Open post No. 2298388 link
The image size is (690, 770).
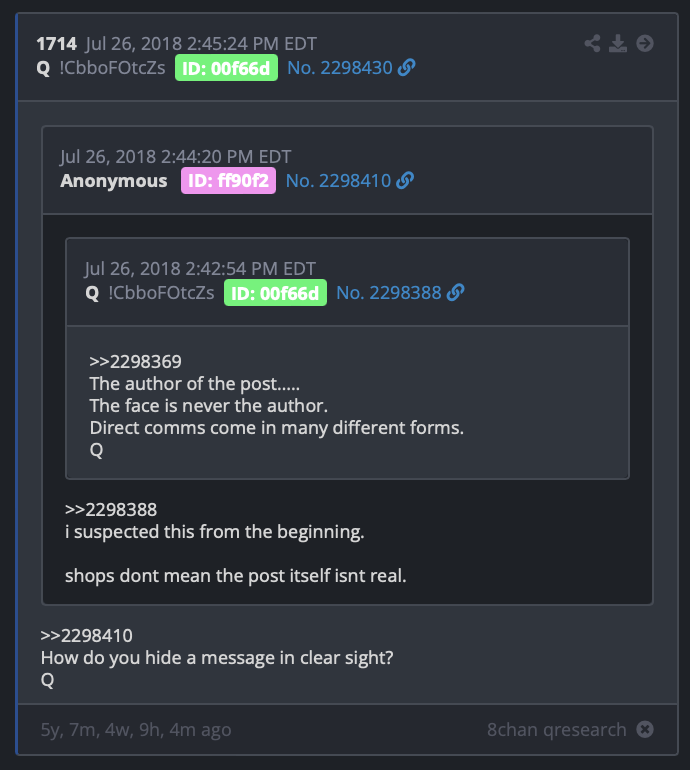[x=389, y=293]
